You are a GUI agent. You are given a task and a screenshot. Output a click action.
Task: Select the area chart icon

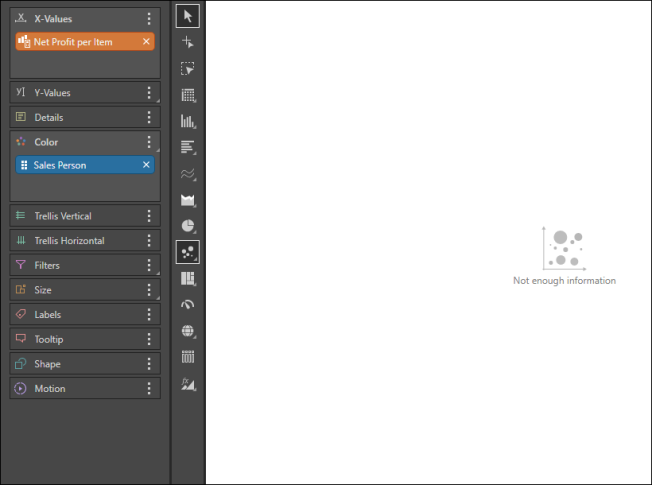point(187,200)
